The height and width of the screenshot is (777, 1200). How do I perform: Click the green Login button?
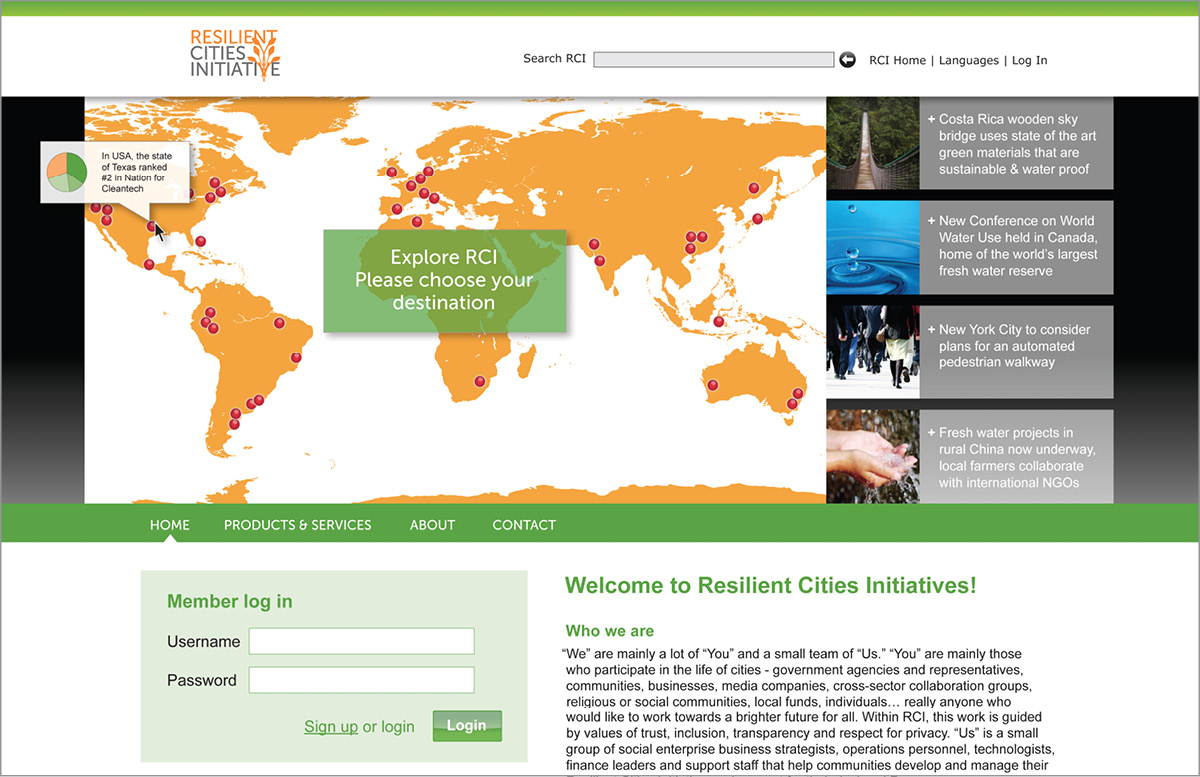467,726
